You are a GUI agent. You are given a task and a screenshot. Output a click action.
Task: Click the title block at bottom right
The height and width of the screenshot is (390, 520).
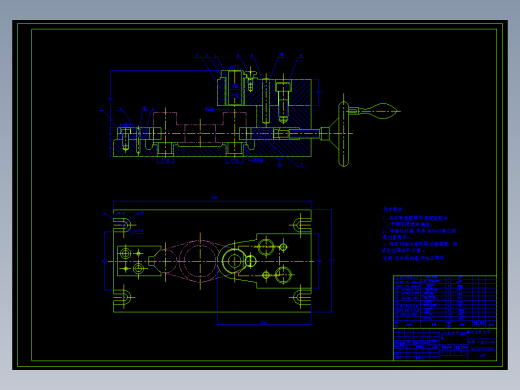[x=445, y=344]
